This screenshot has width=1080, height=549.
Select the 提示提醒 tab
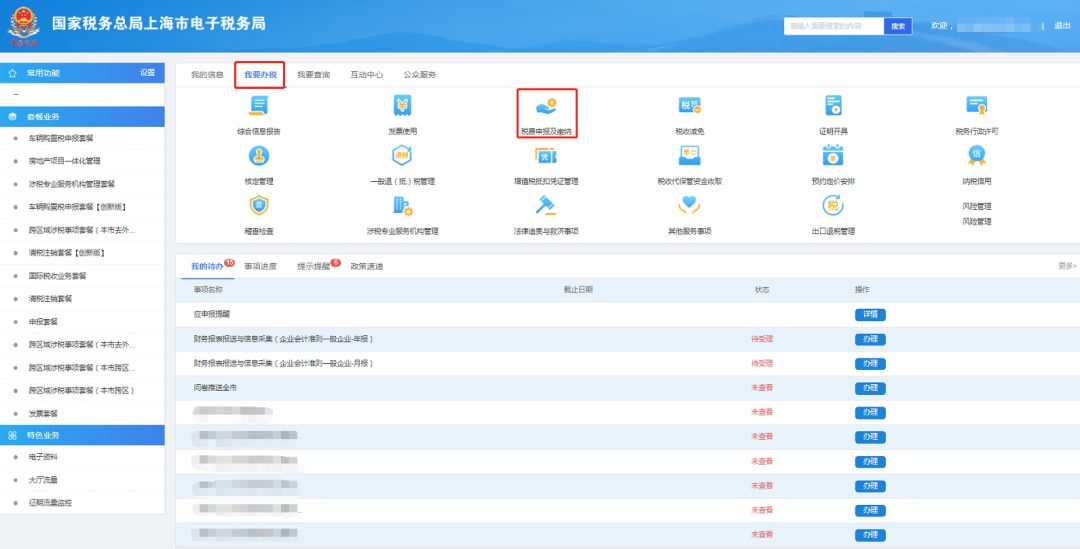click(313, 266)
